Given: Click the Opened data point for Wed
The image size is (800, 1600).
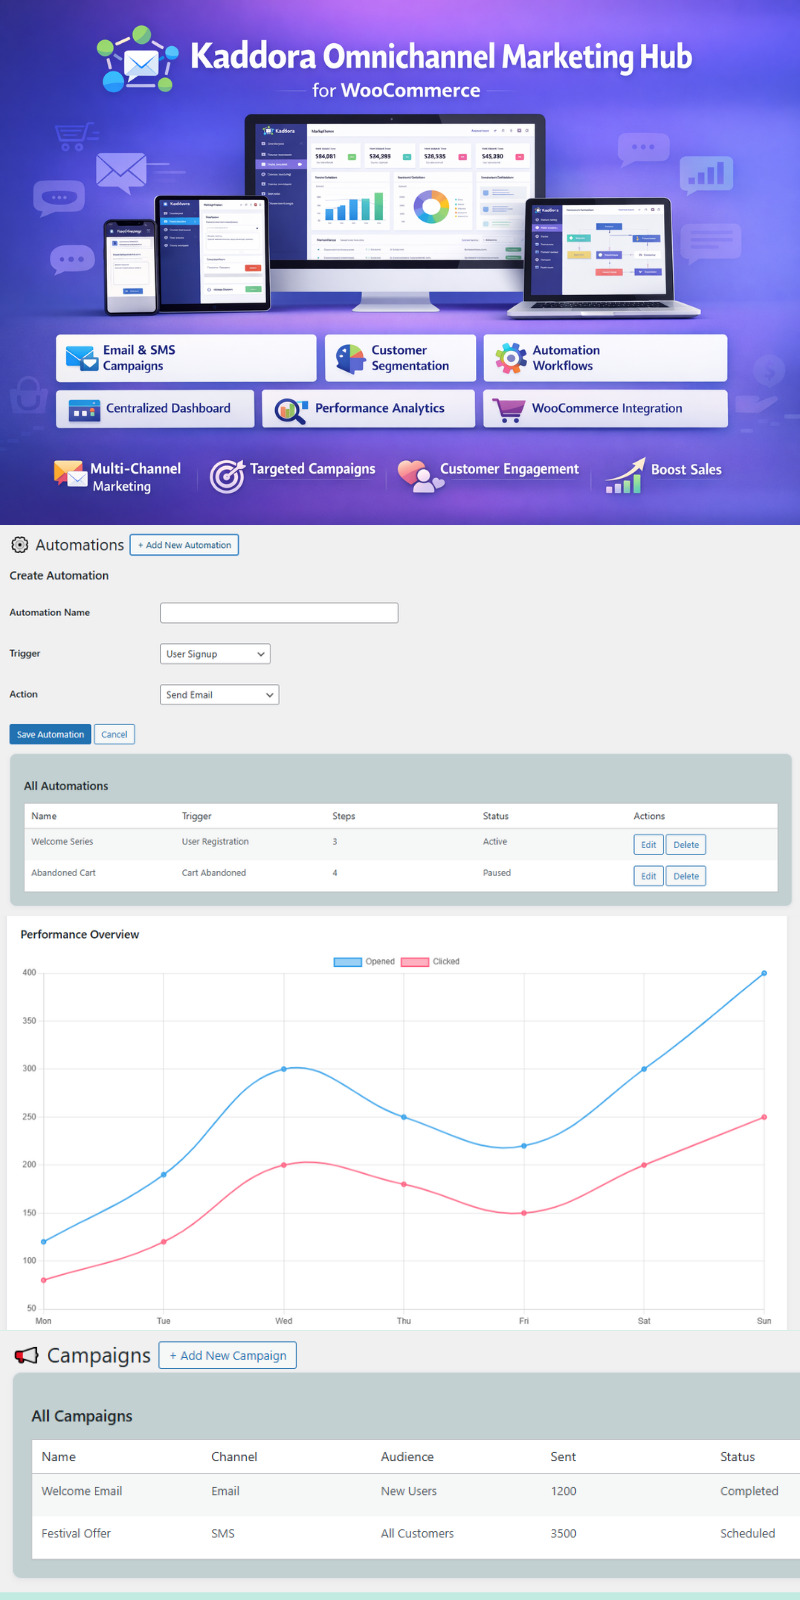Looking at the screenshot, I should (284, 1069).
